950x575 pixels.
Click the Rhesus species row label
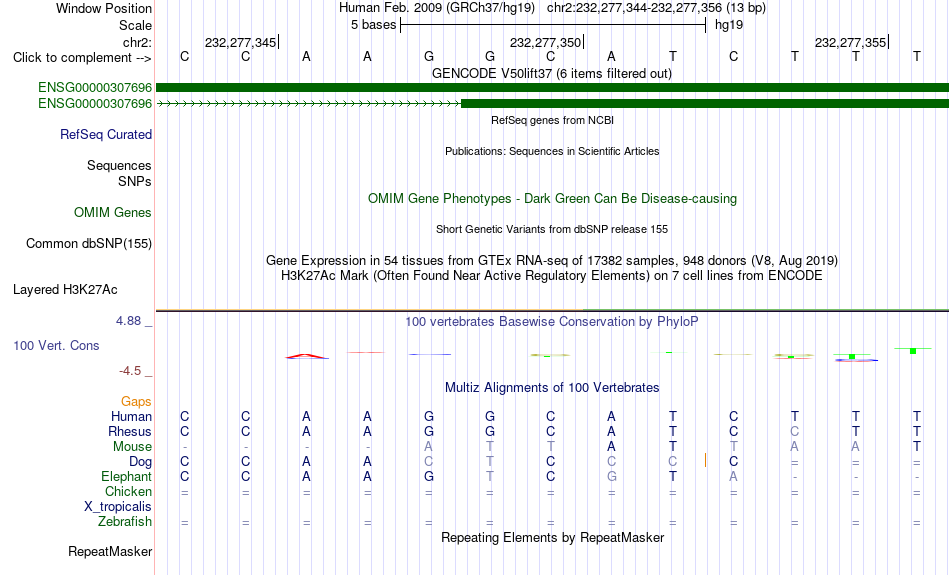click(130, 431)
